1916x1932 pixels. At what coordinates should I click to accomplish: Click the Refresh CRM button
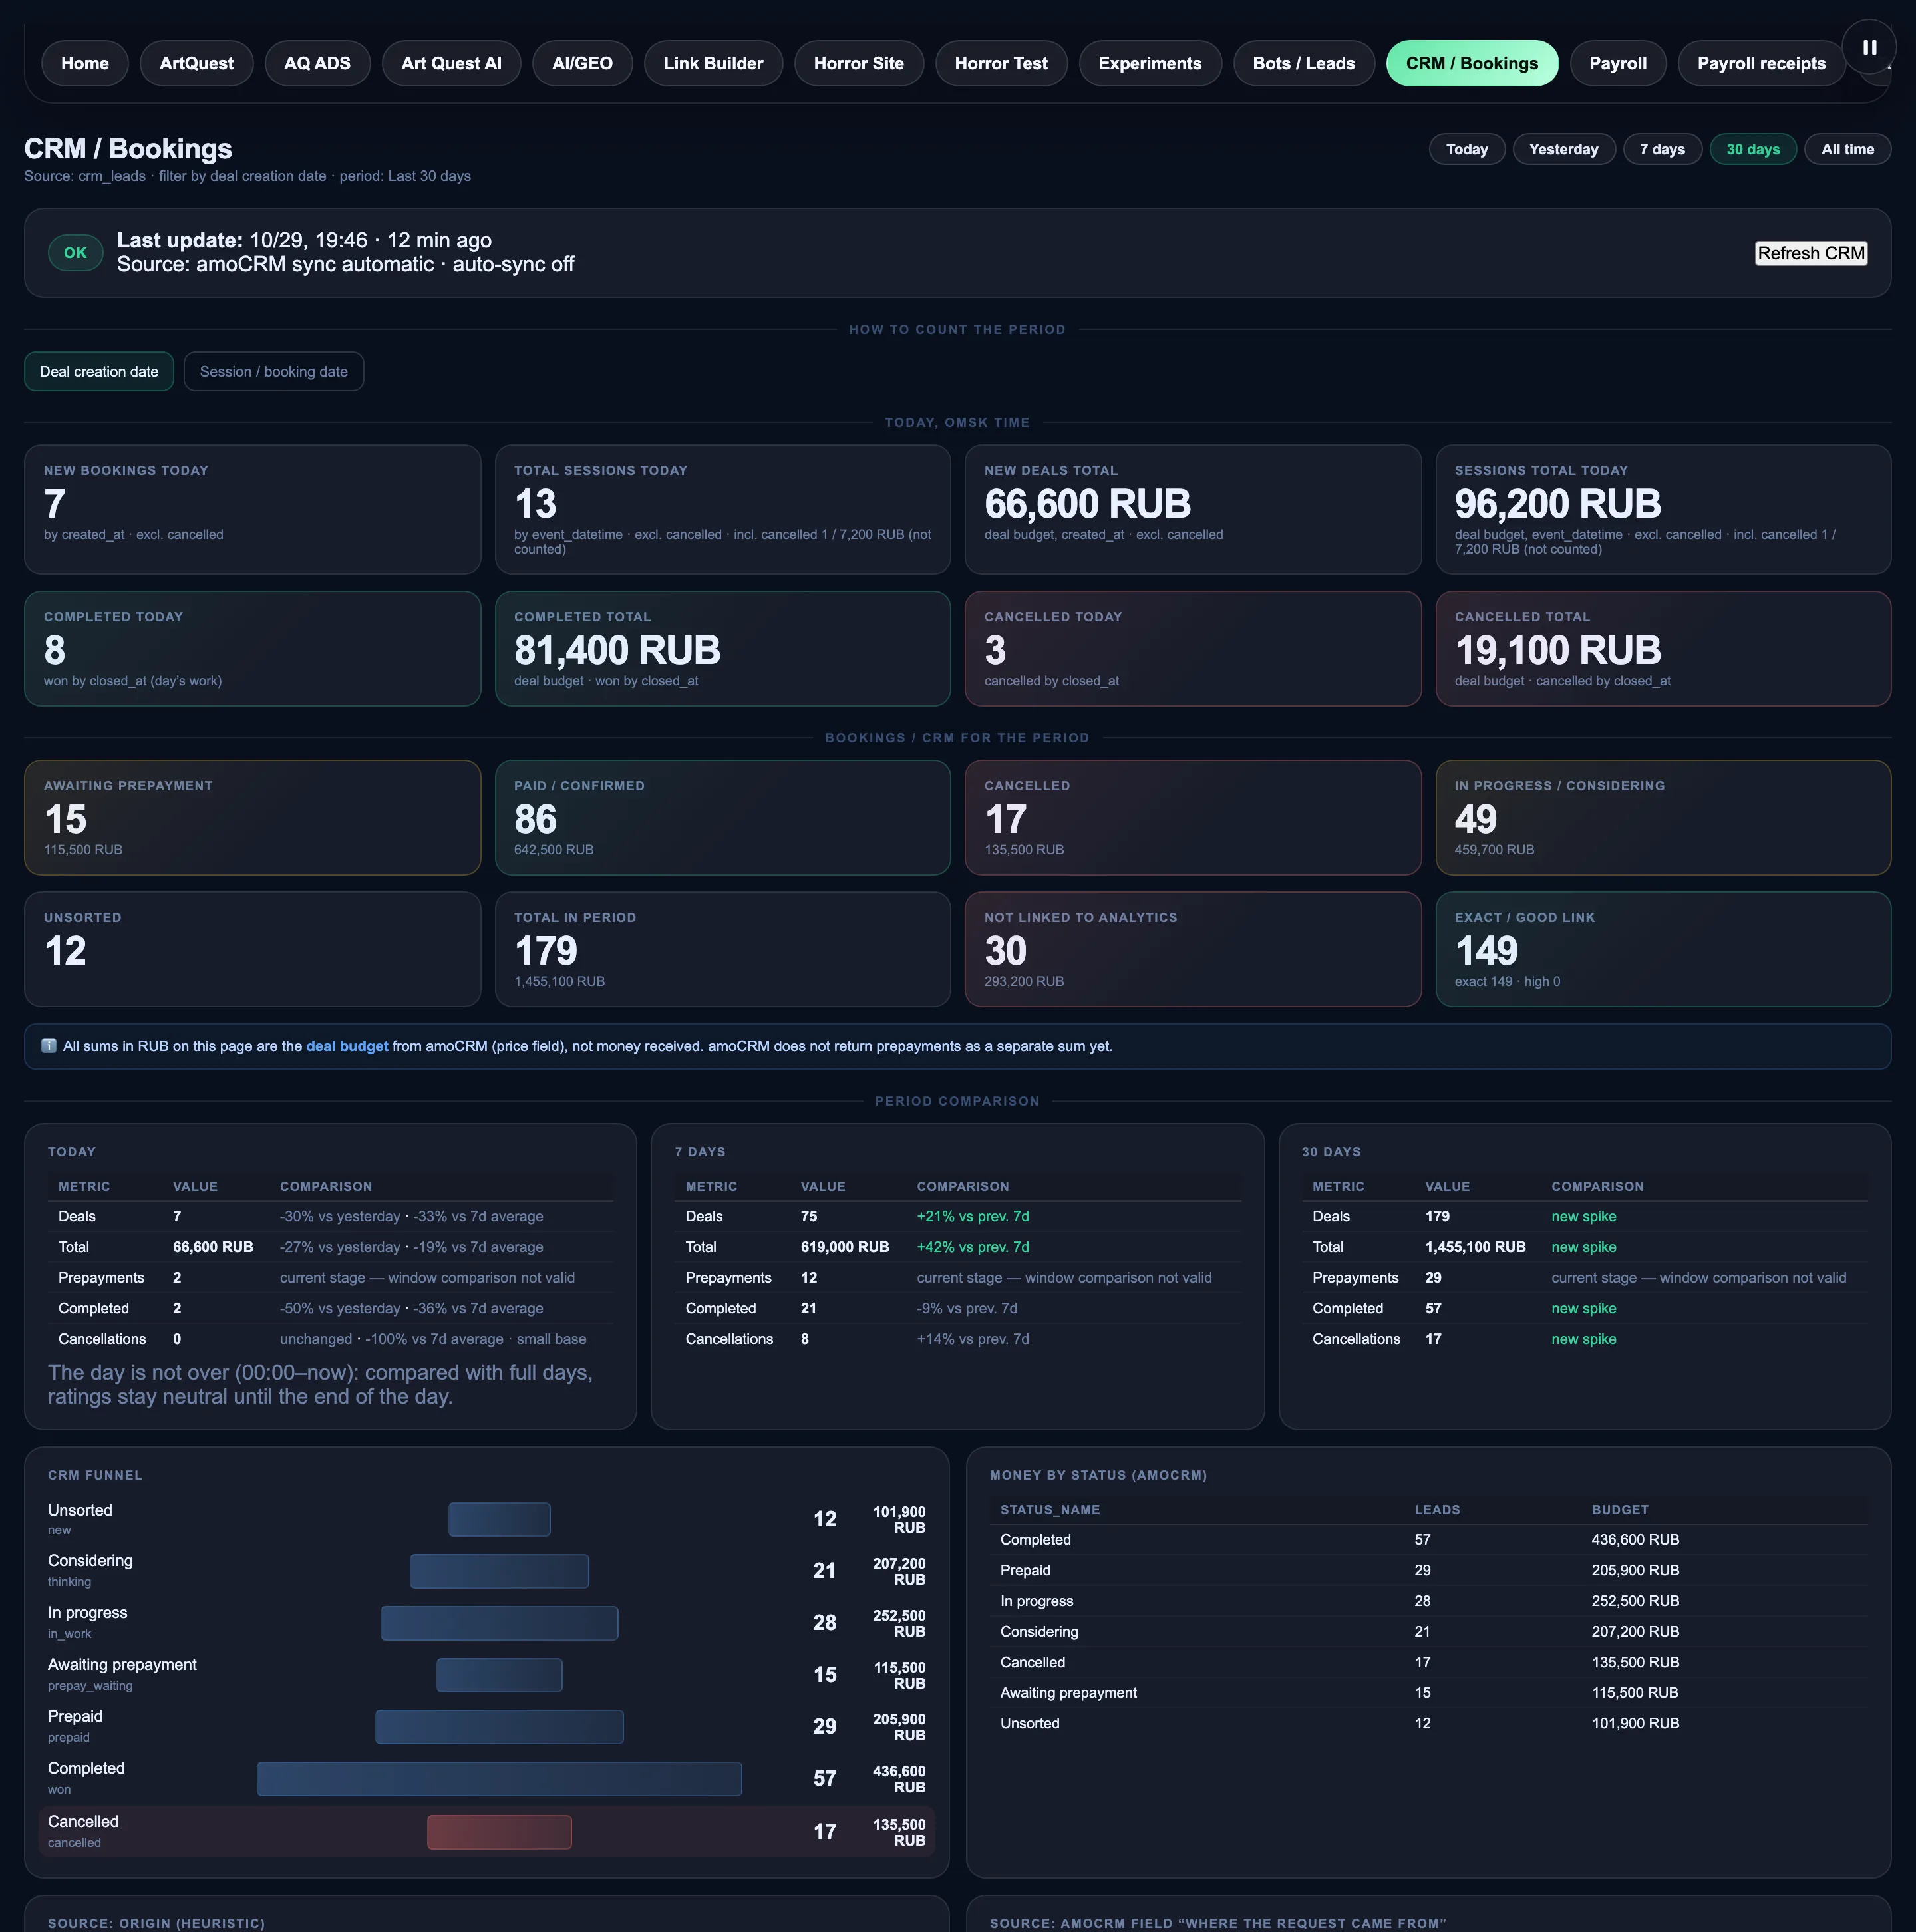1811,253
